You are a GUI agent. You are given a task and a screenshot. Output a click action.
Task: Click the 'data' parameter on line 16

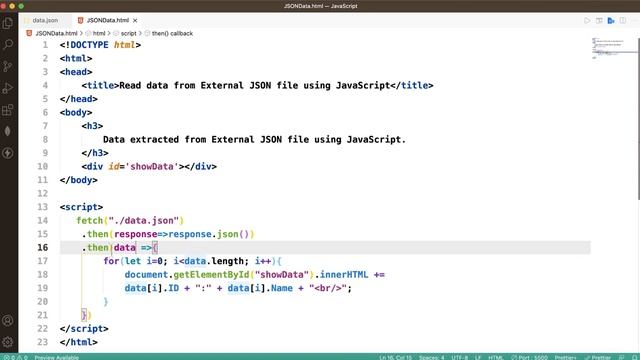(x=124, y=247)
